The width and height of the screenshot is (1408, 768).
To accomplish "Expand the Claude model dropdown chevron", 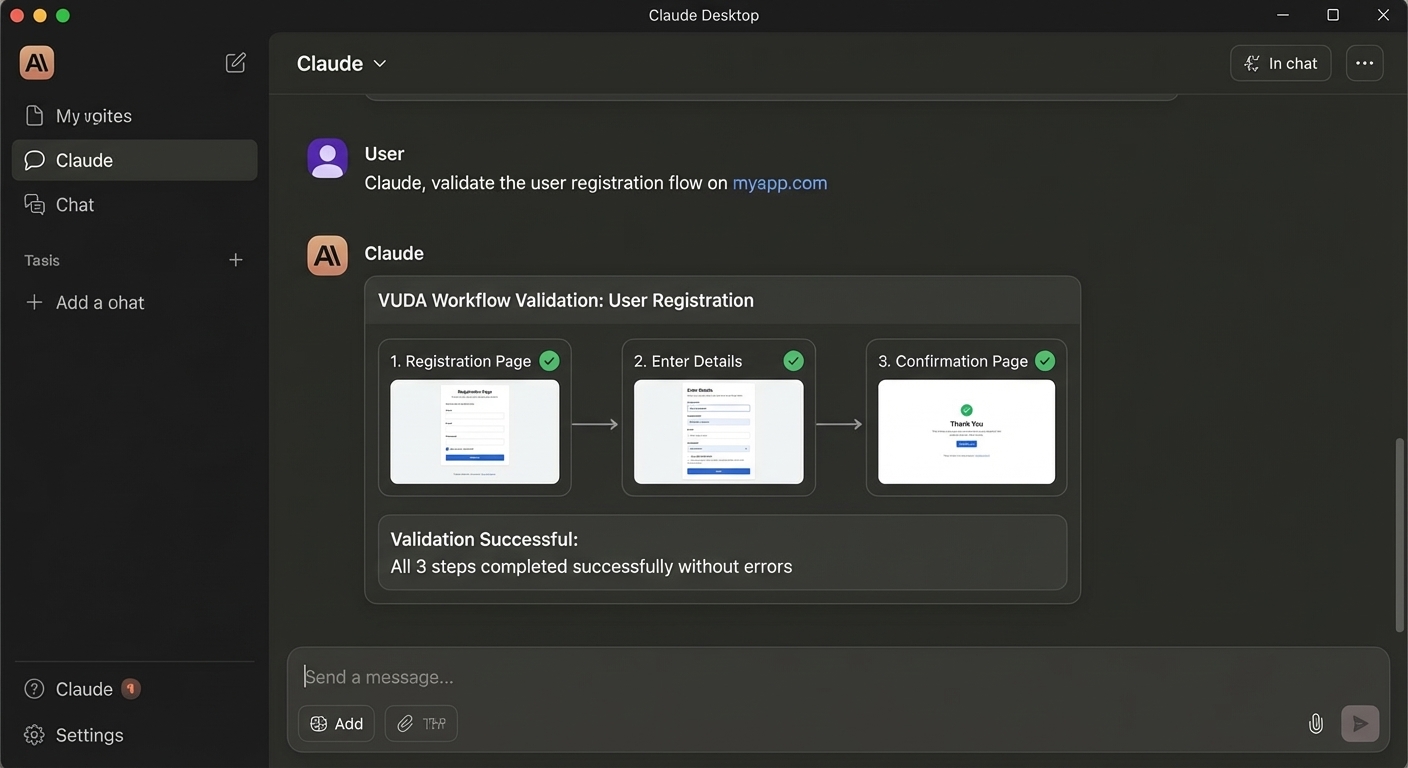I will (x=380, y=63).
